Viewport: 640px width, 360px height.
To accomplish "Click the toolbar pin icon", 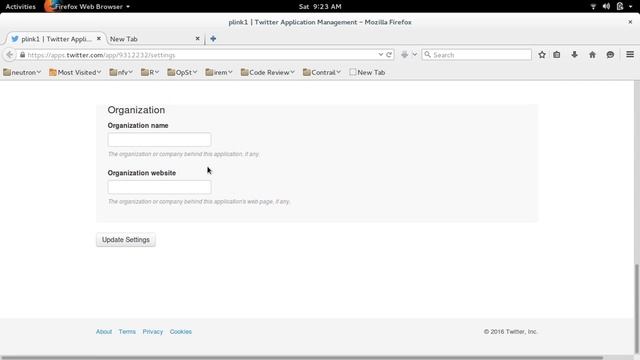I will coord(404,55).
